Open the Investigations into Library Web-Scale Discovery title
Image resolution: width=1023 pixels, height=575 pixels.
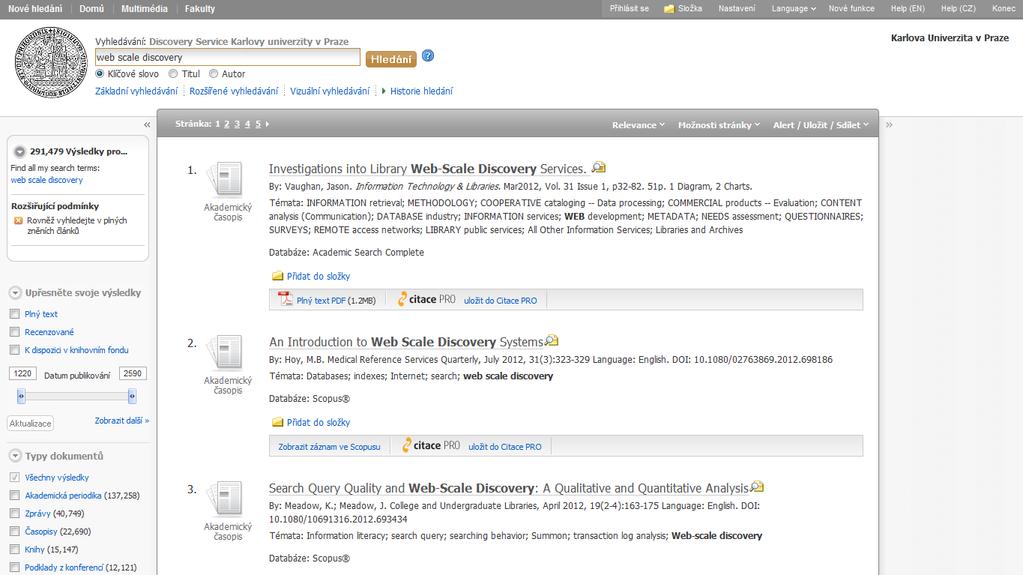point(427,168)
